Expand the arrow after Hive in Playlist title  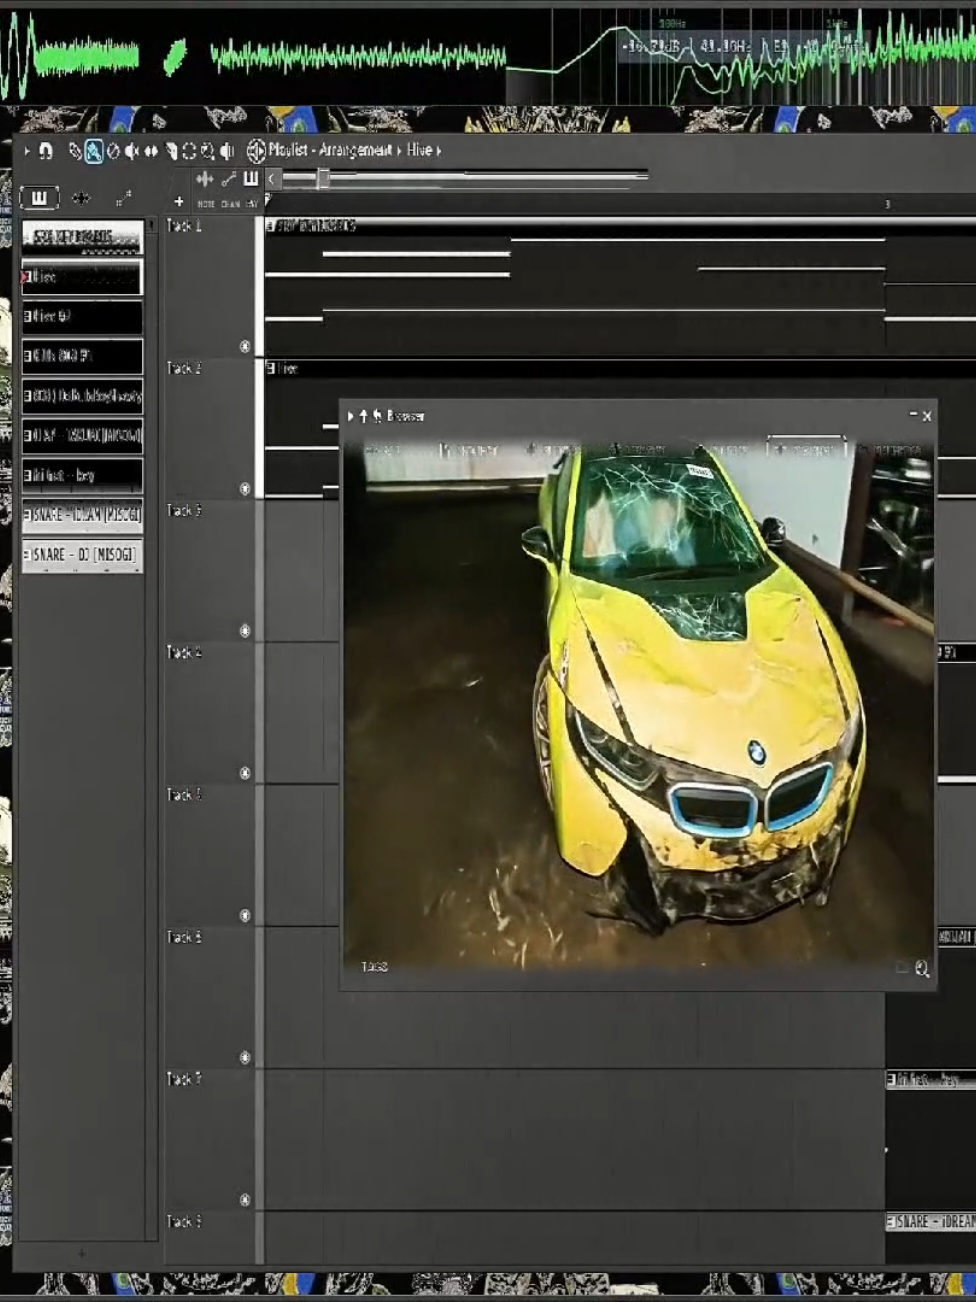tap(438, 151)
